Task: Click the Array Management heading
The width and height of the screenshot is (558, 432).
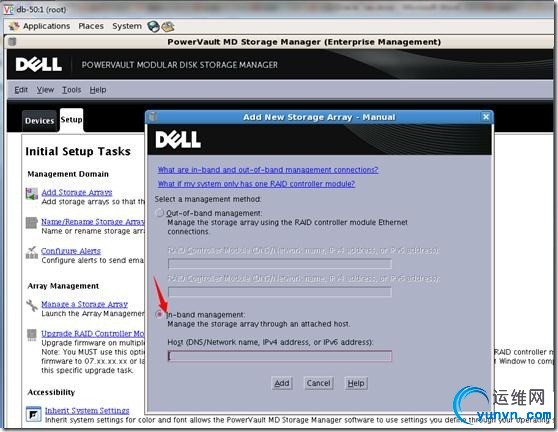Action: 63,286
